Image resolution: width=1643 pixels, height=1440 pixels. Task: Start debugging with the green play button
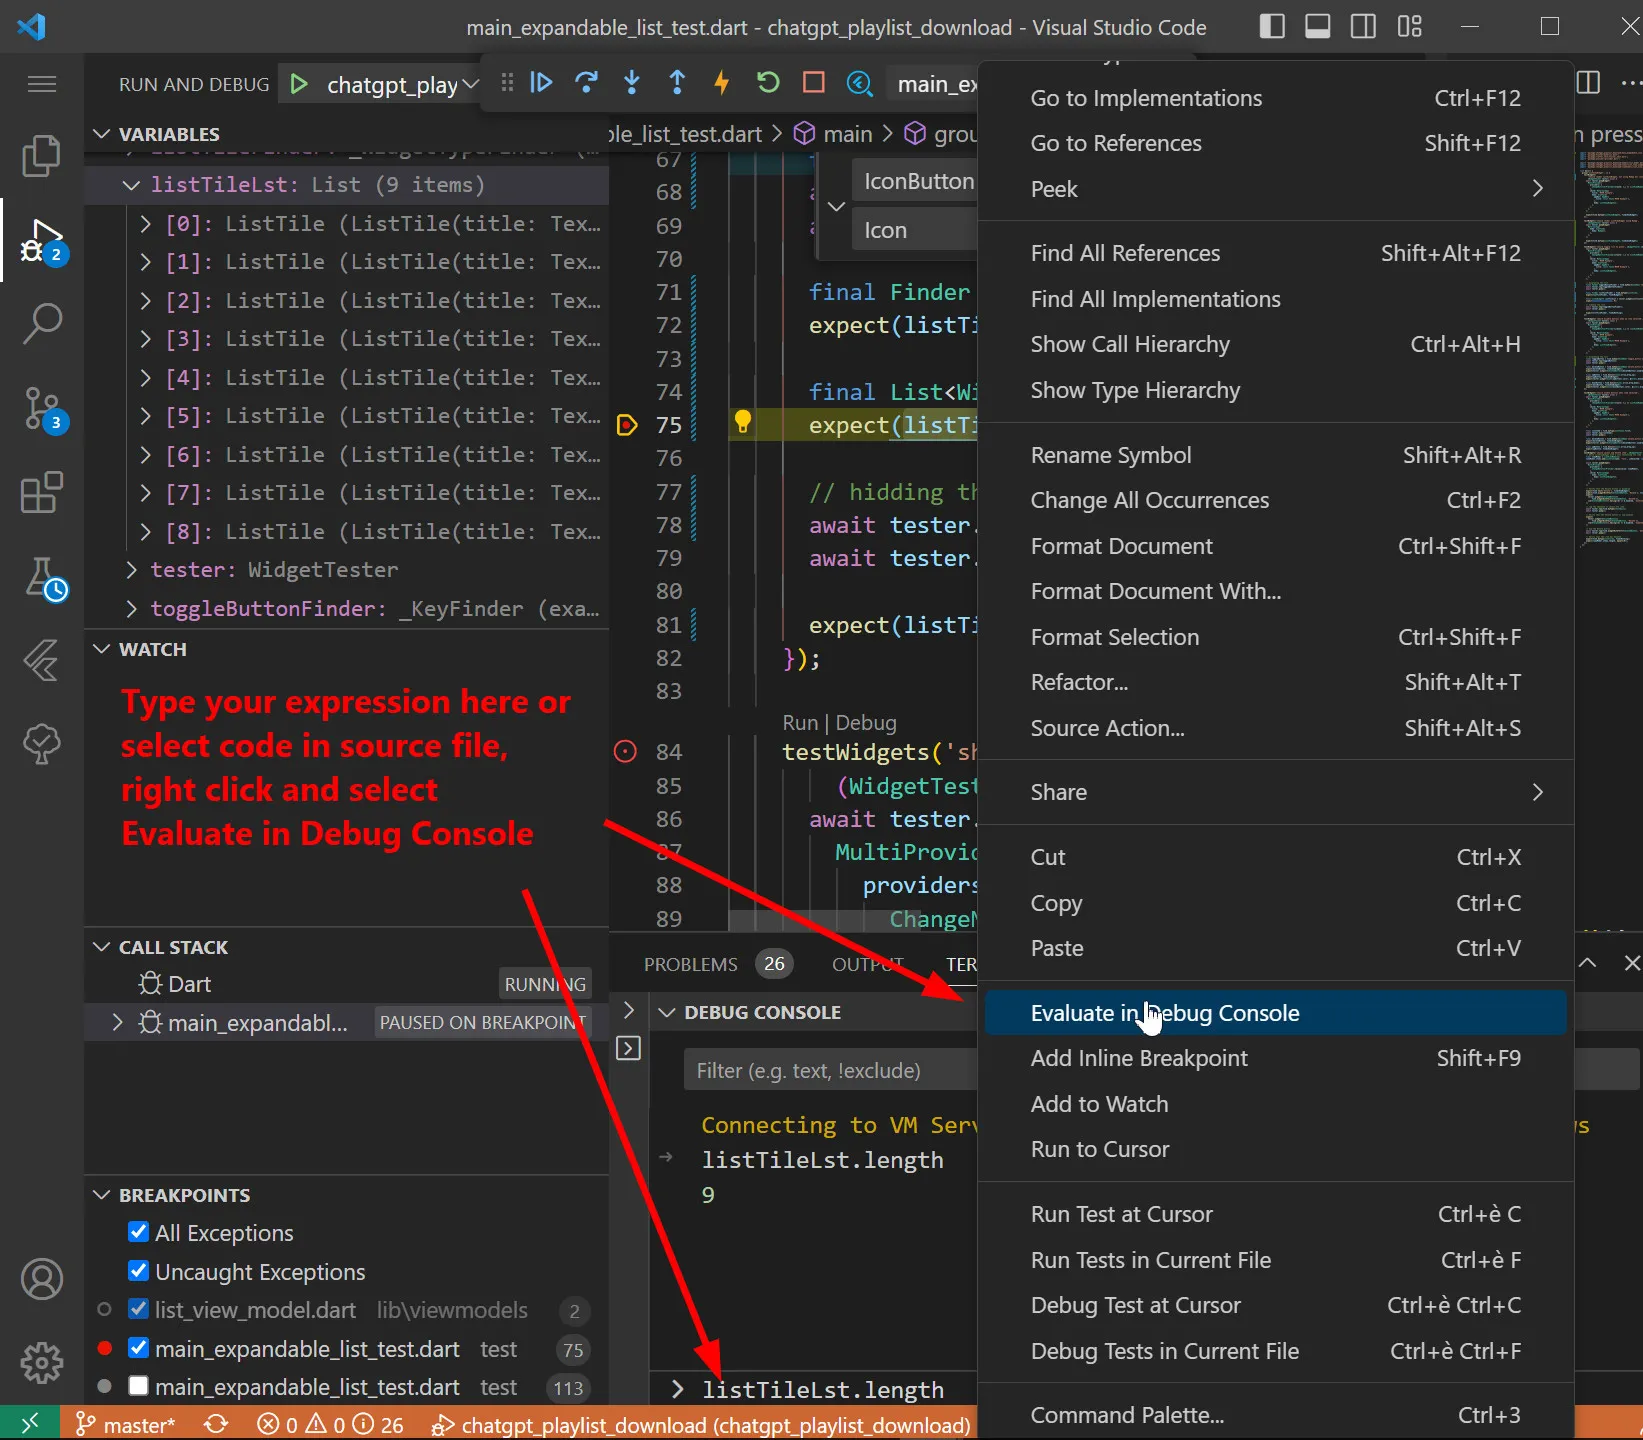298,84
